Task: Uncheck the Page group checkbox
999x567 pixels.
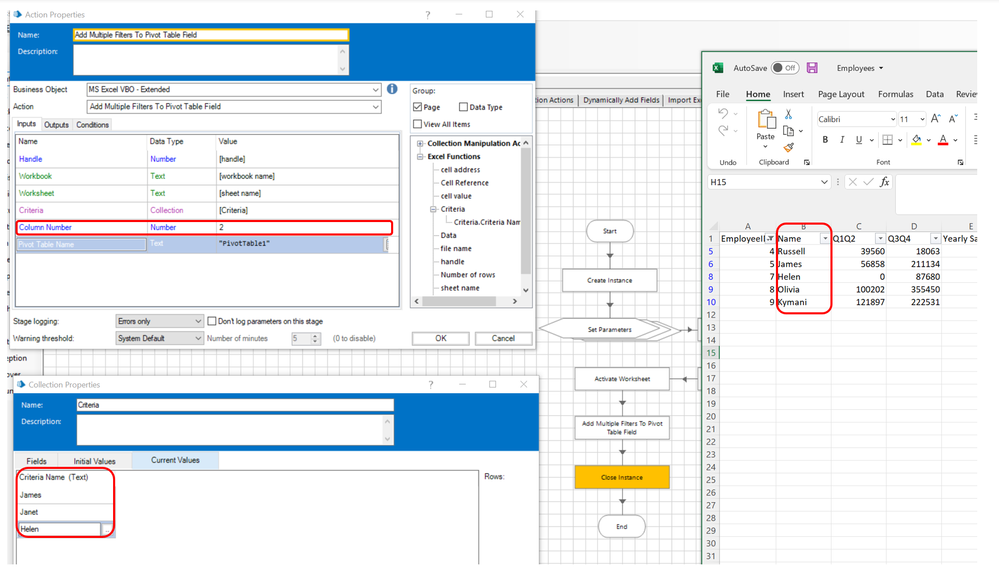Action: pos(418,107)
